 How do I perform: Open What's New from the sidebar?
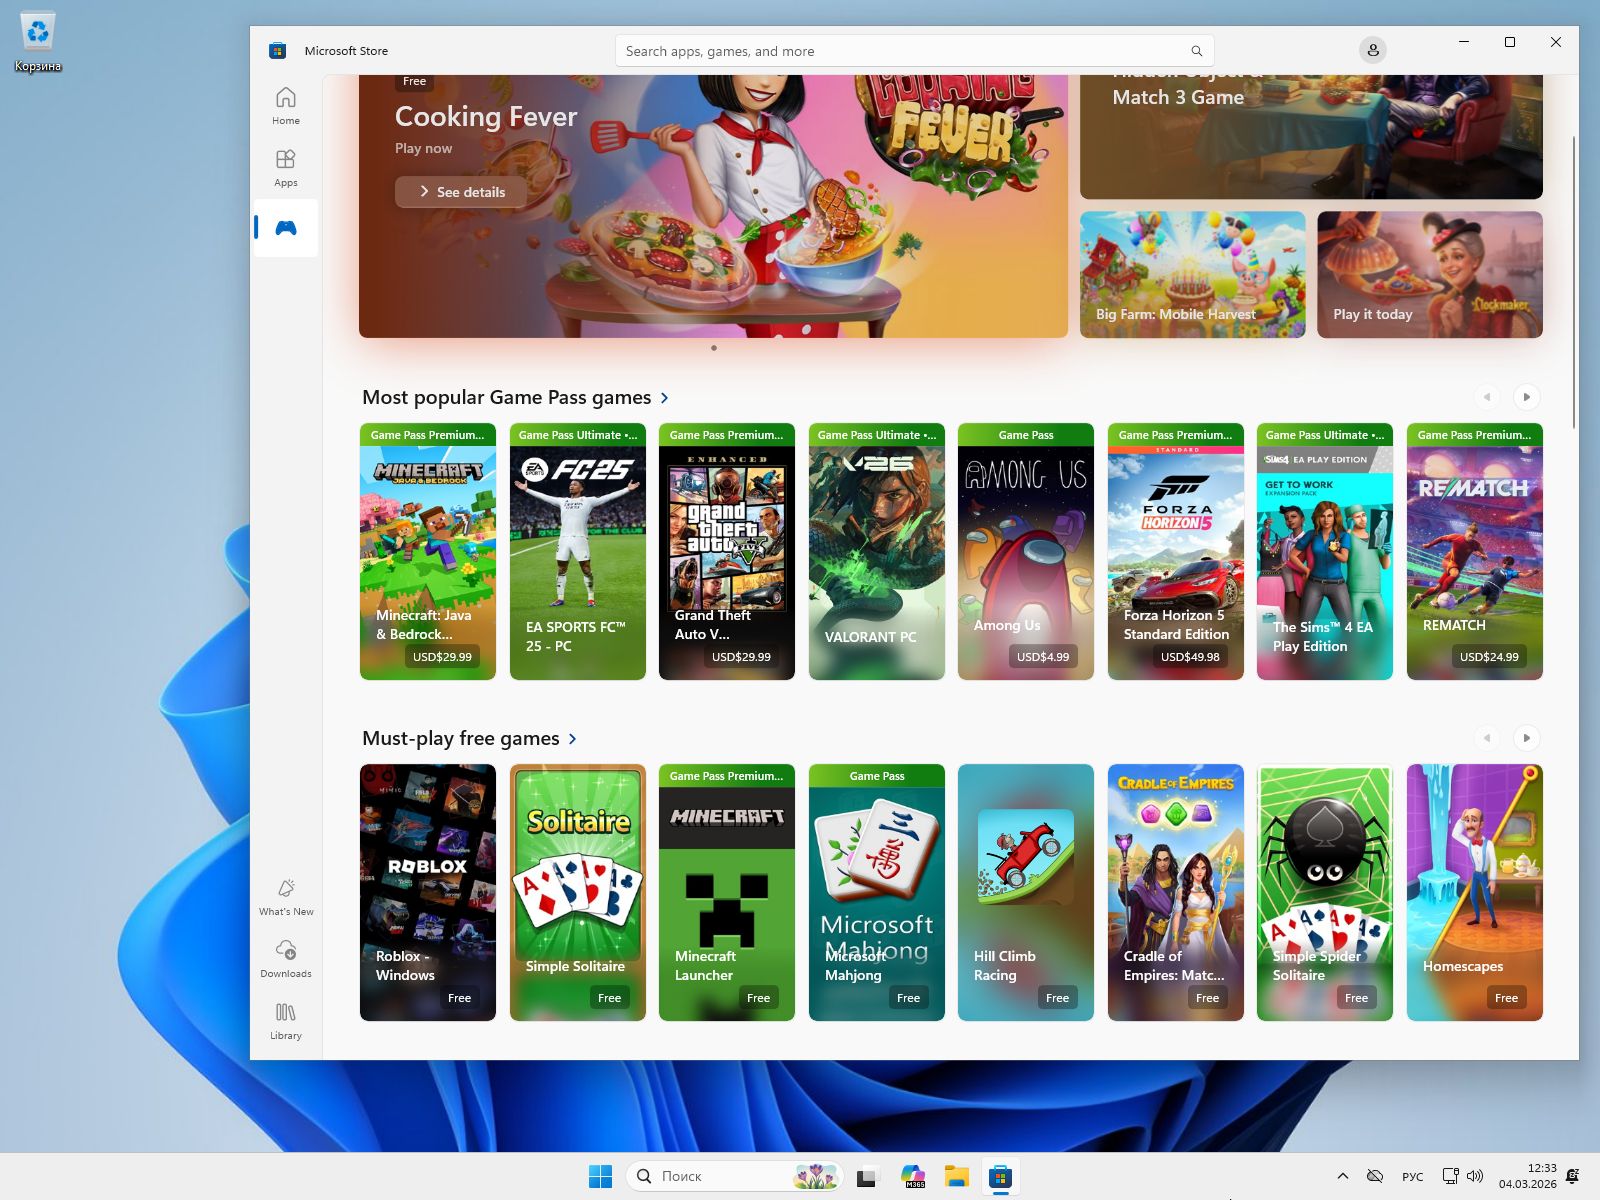pos(285,895)
